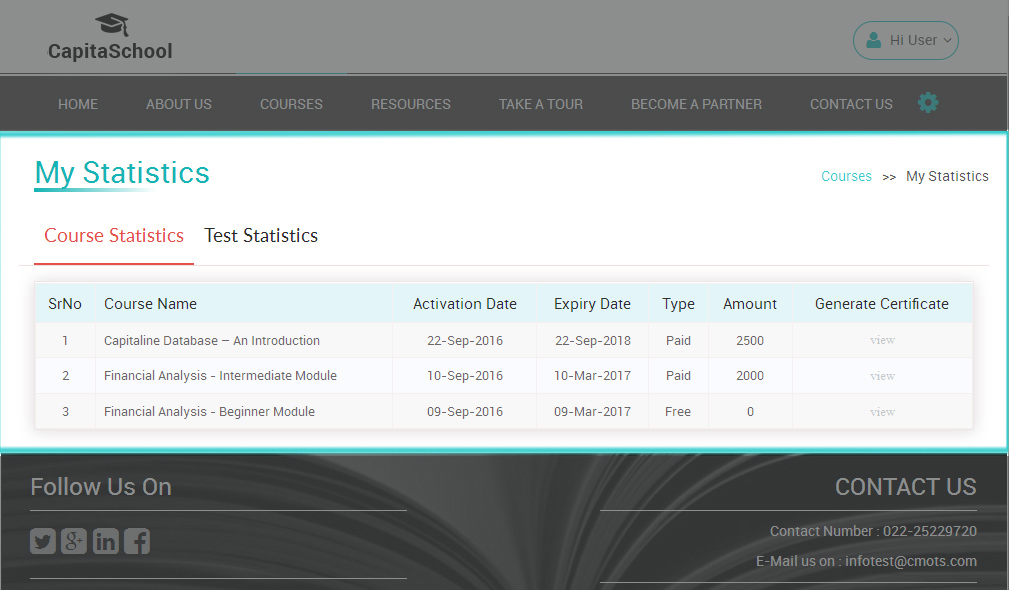
Task: Click view for Capitaline Database certificate
Action: 882,340
